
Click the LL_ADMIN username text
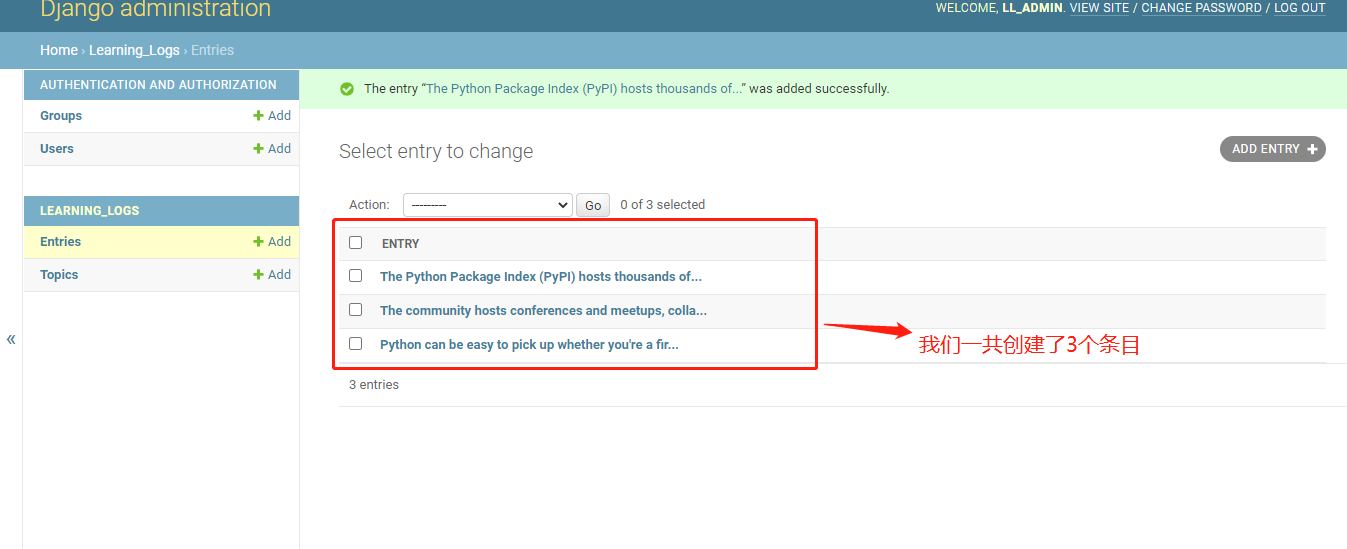(x=1032, y=8)
